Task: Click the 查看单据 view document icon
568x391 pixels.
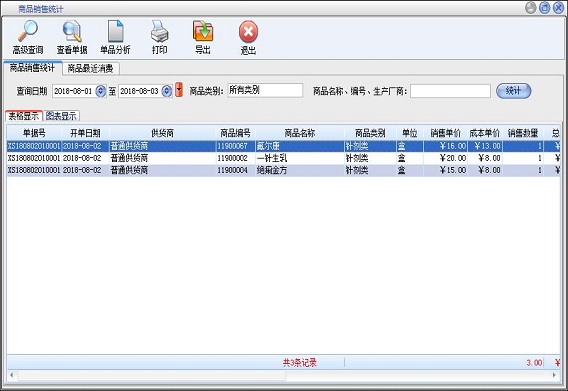Action: 72,31
